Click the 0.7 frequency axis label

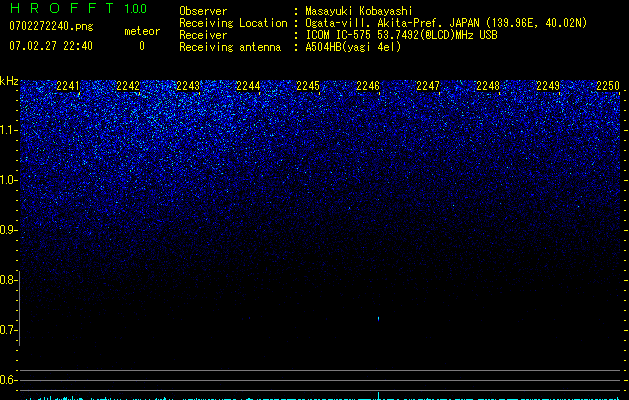(8, 330)
